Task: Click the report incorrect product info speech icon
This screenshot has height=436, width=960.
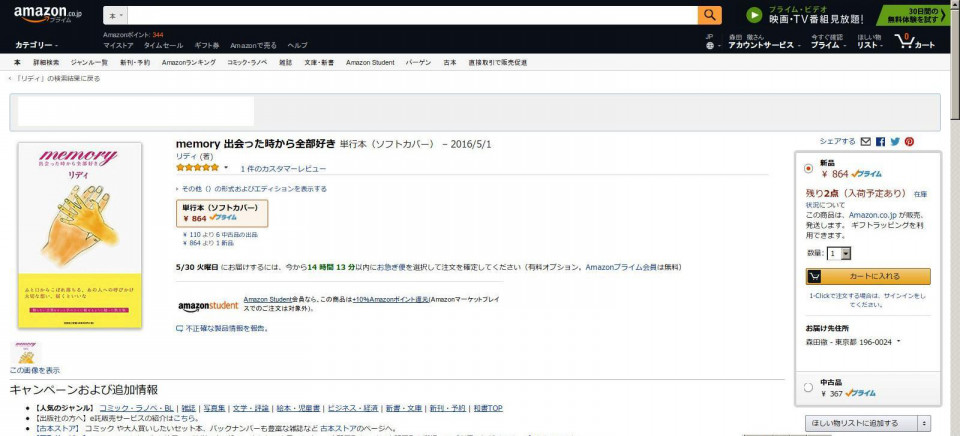Action: (179, 329)
